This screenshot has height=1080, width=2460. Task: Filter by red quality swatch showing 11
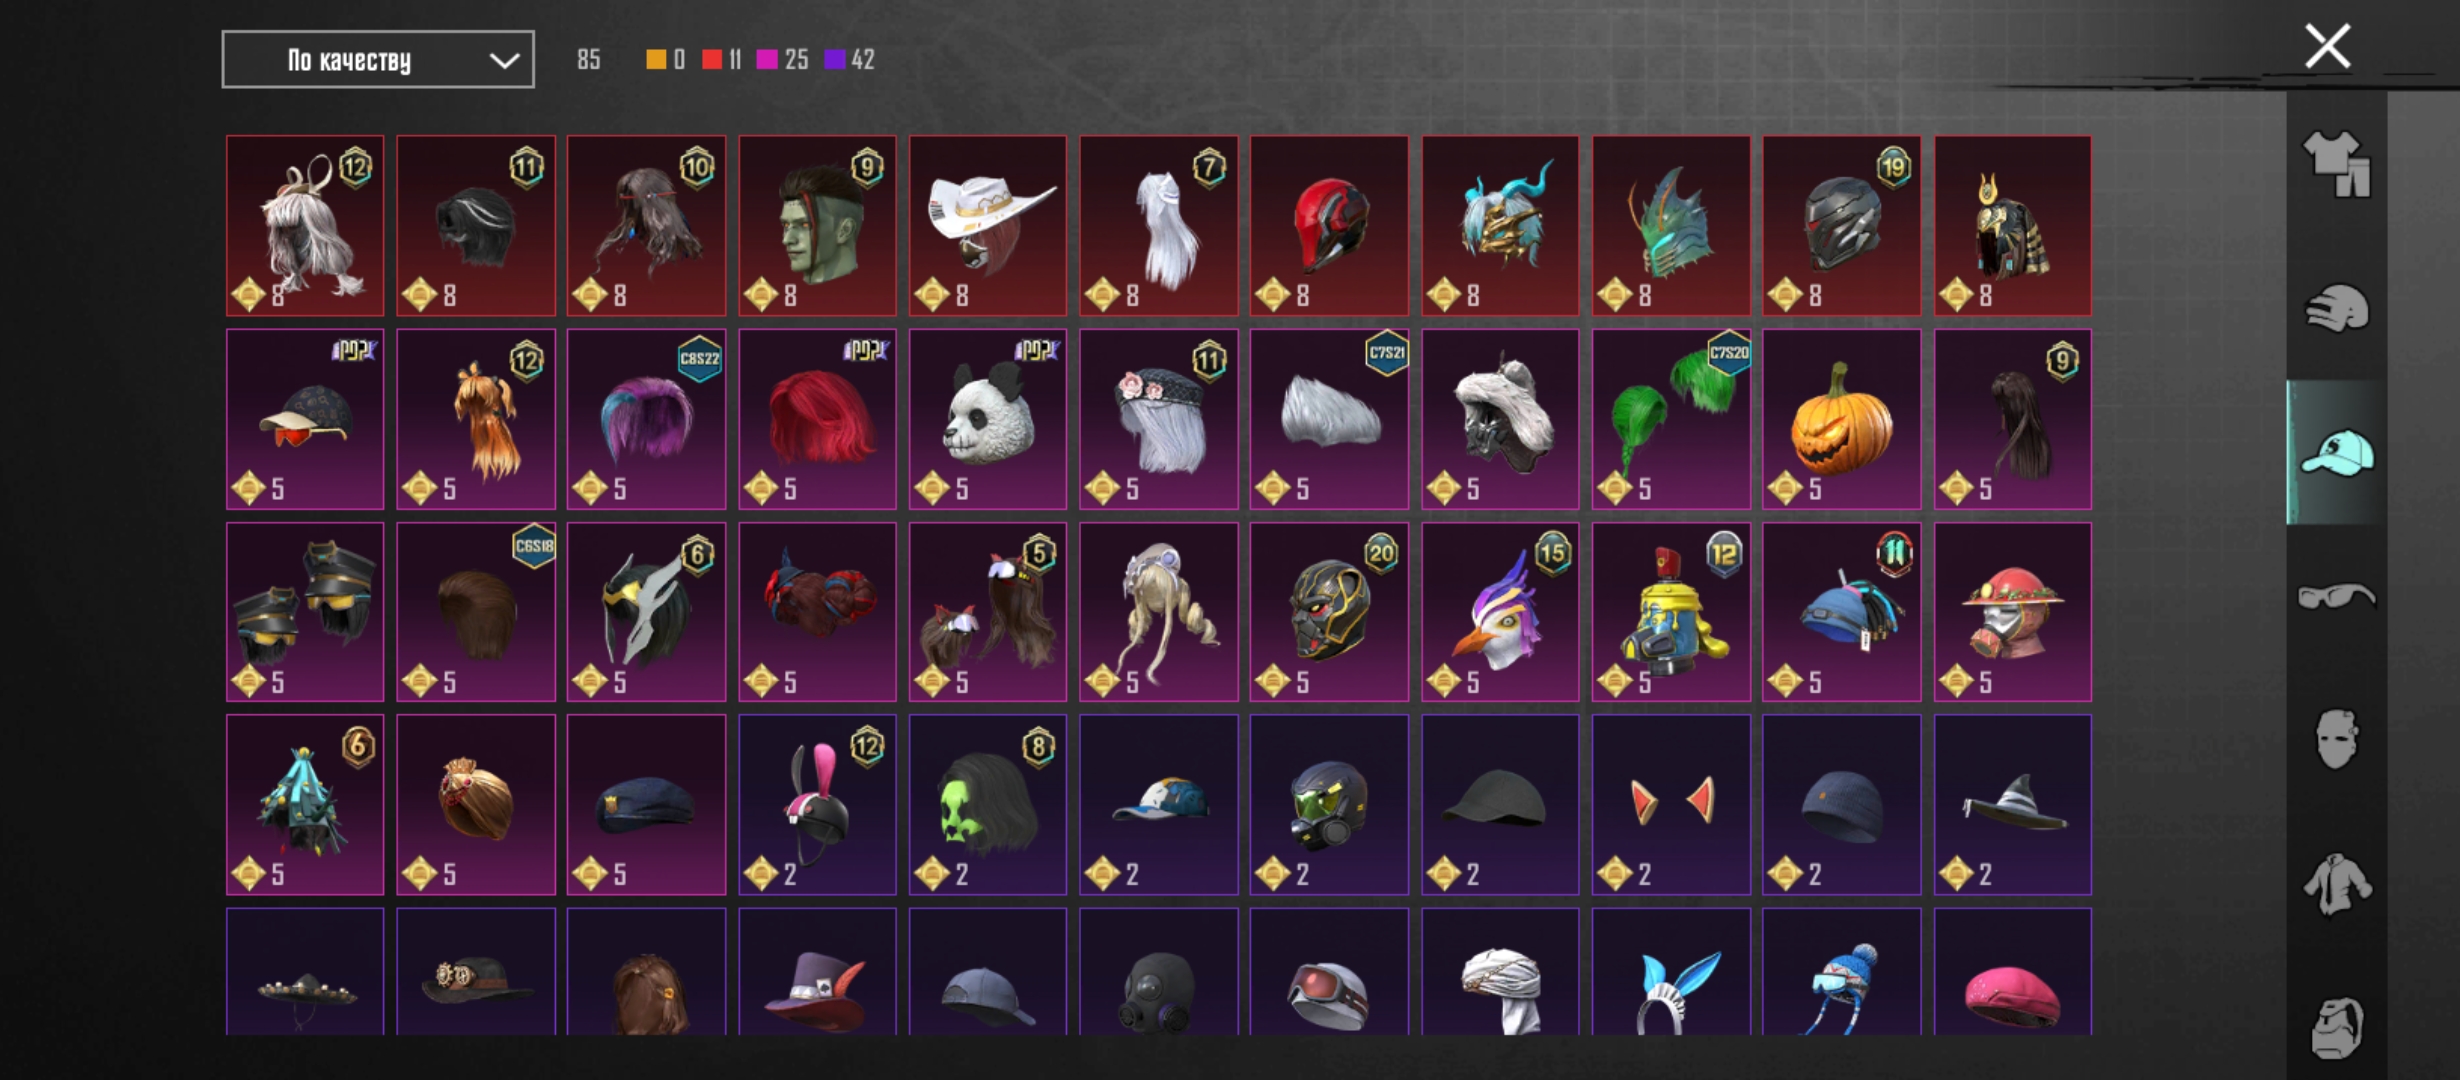pos(722,60)
